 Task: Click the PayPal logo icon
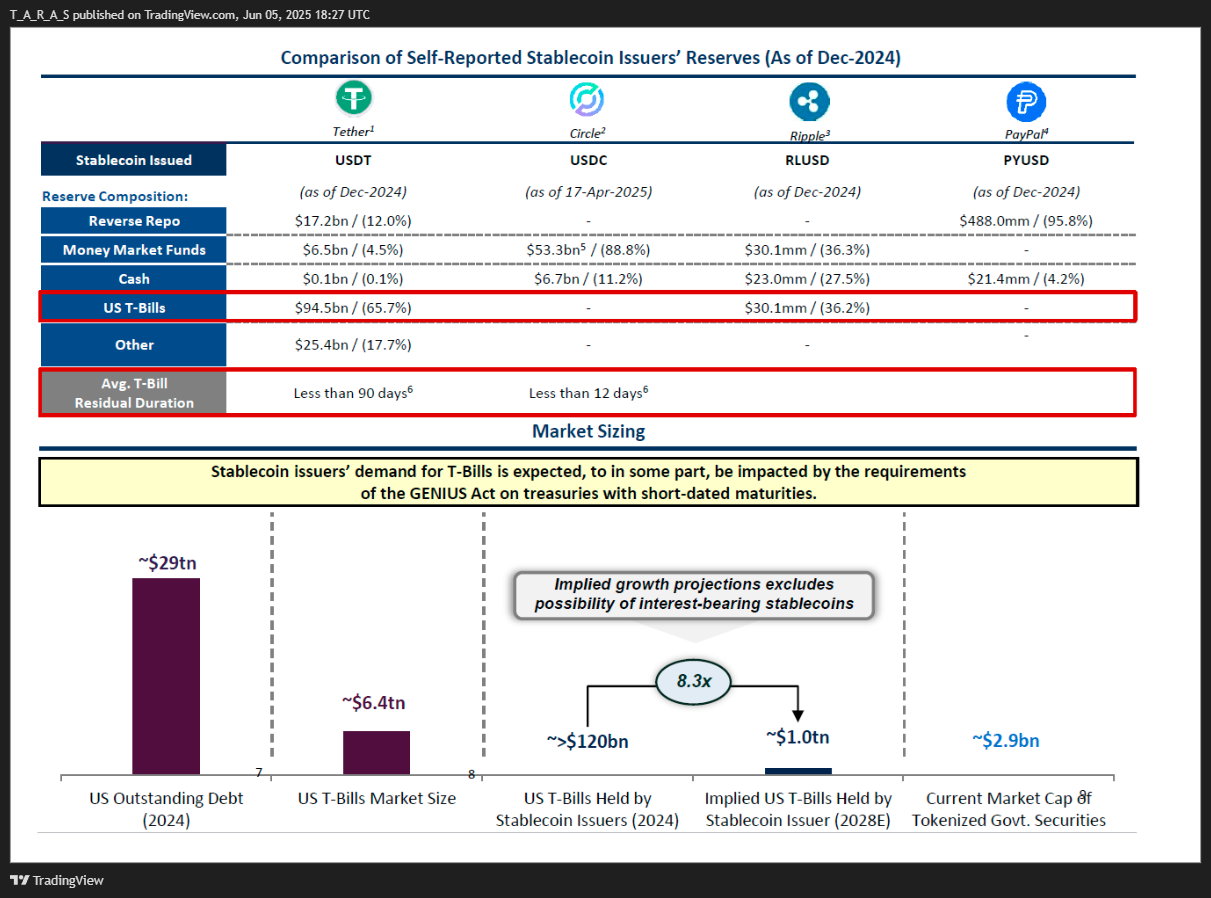(1026, 101)
